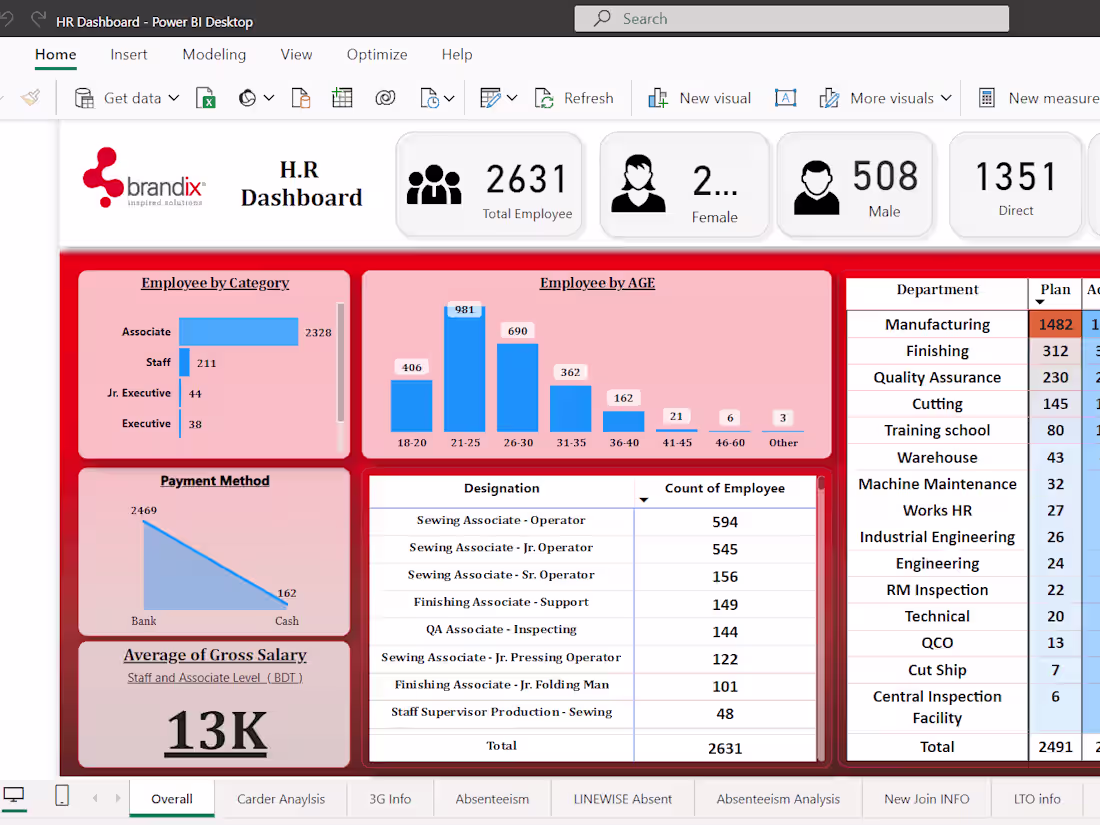Click the Refresh button

(x=574, y=97)
